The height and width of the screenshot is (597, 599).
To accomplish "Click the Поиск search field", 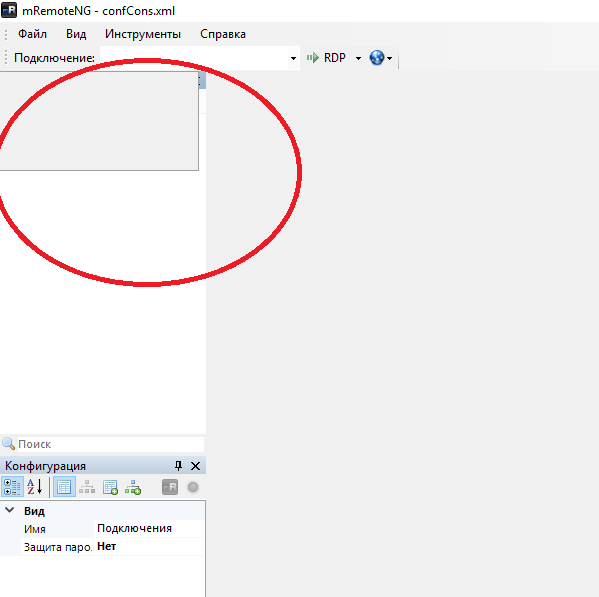I will coord(111,444).
